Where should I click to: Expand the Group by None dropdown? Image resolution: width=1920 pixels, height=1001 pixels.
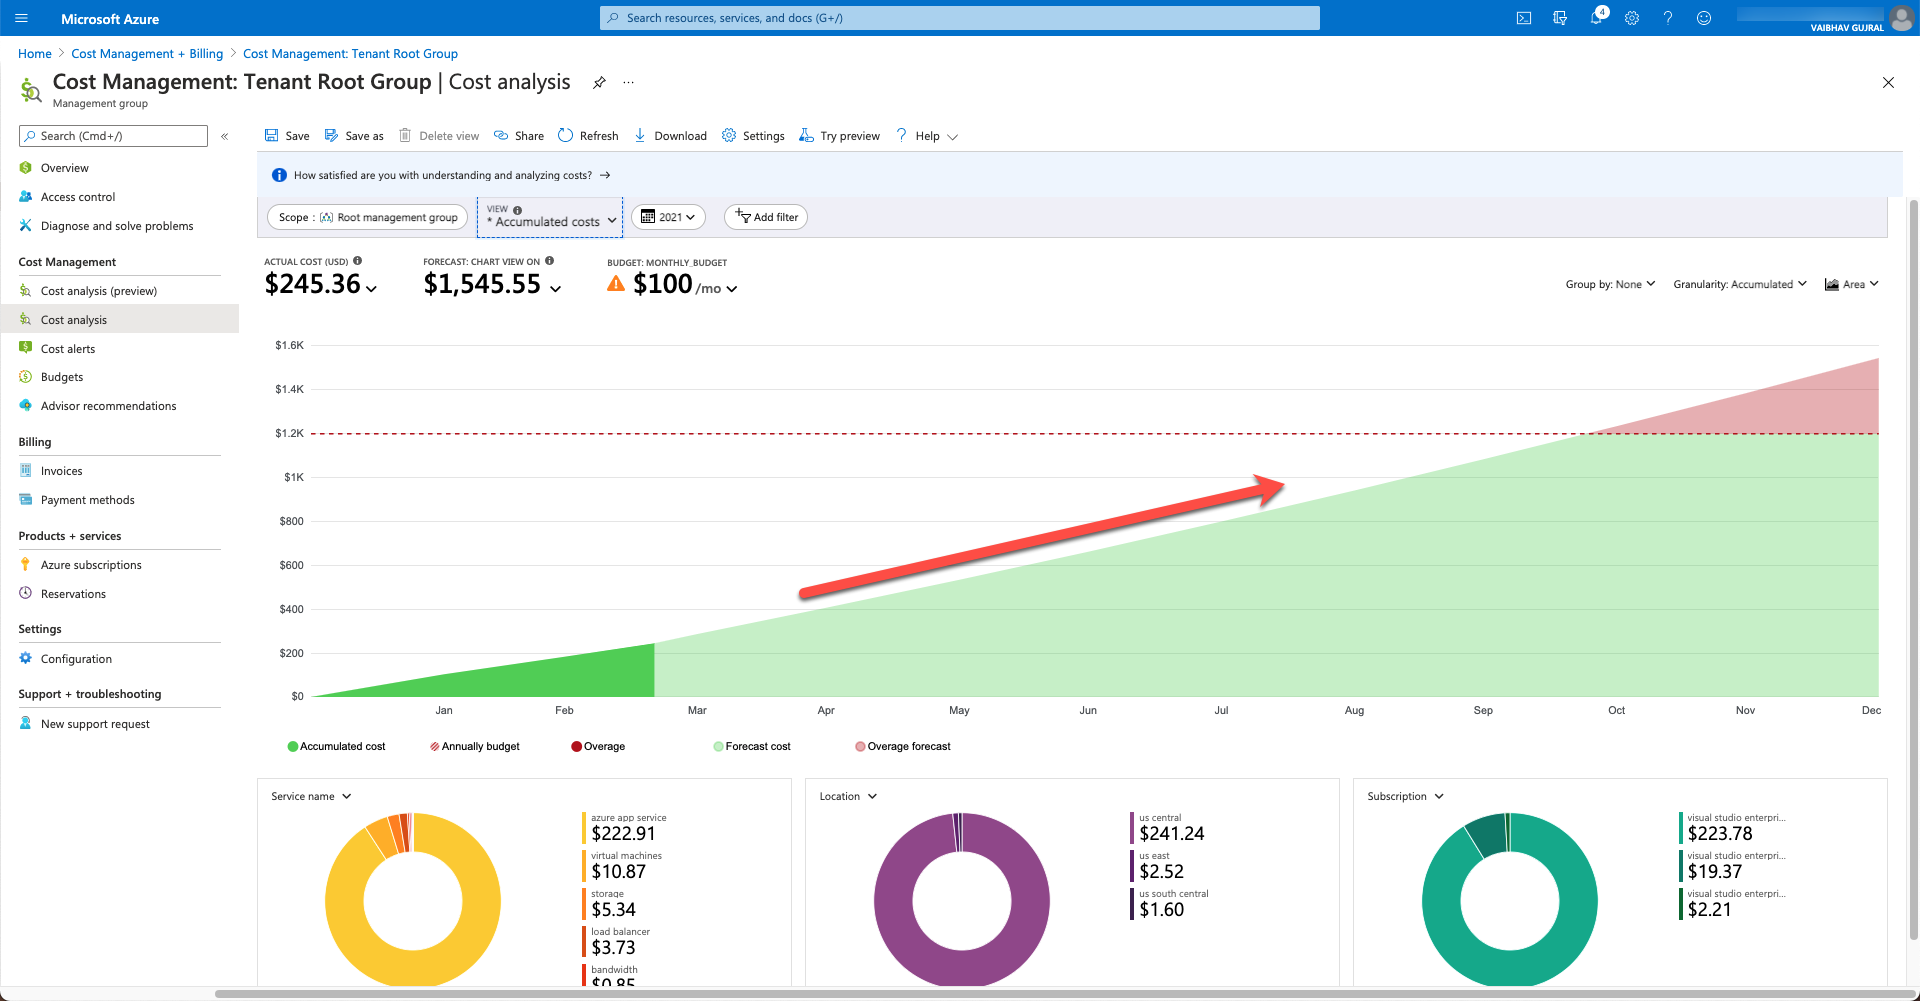click(x=1610, y=285)
